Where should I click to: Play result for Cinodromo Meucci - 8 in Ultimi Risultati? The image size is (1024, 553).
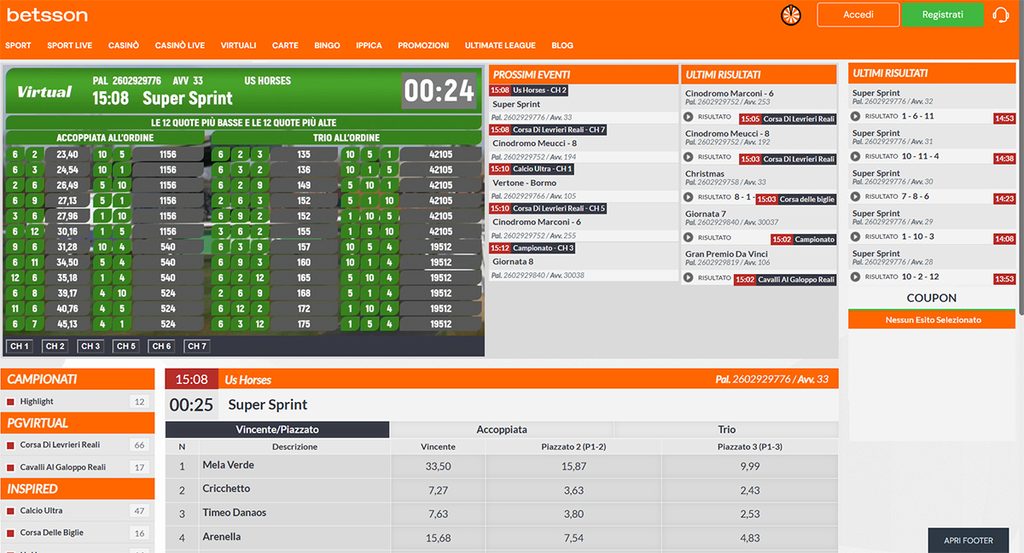coord(688,157)
